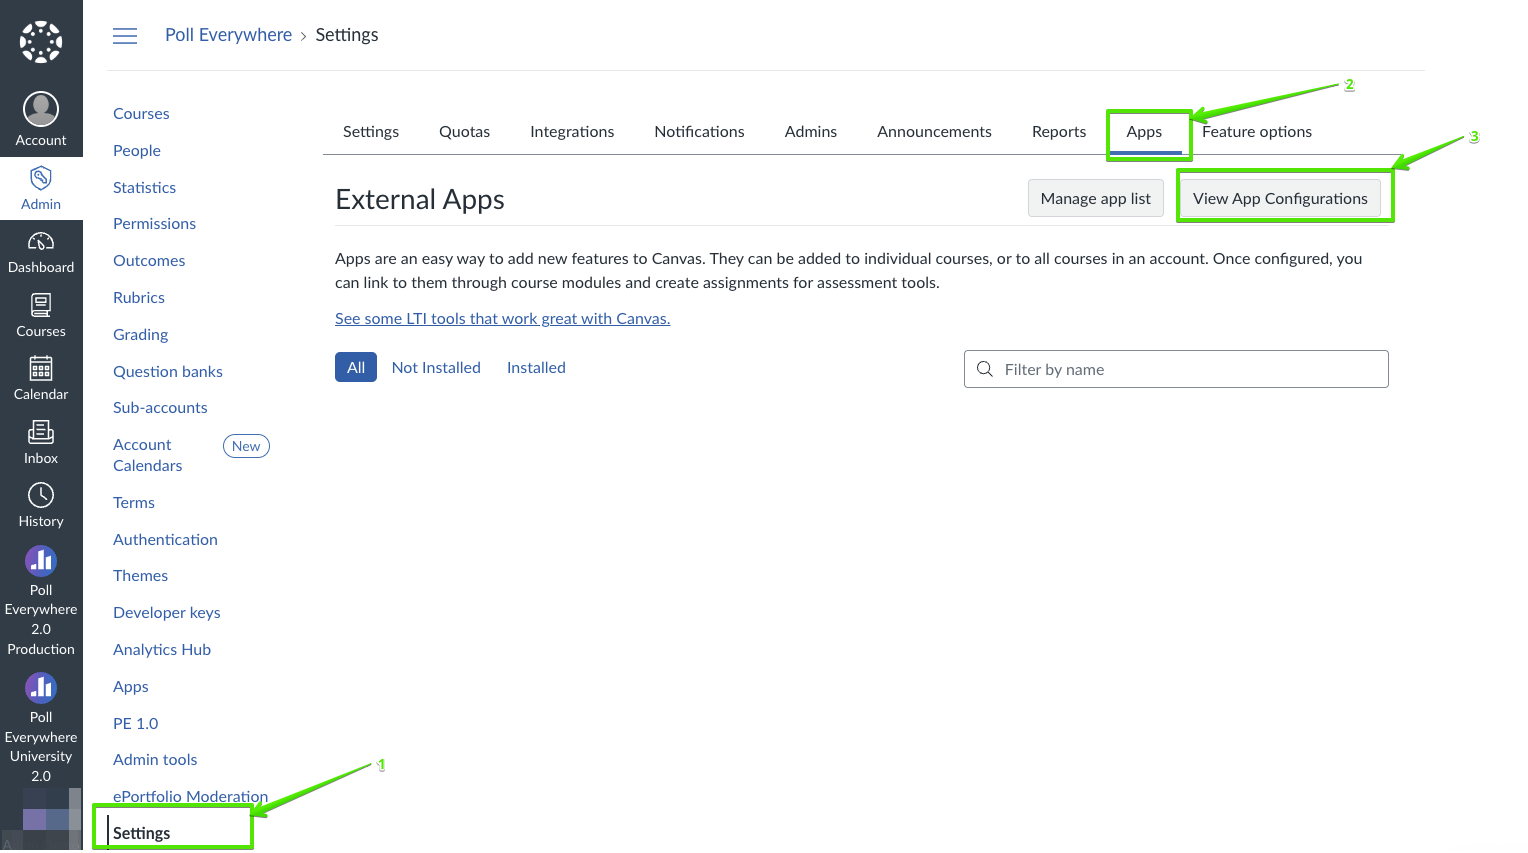
Task: Click View App Configurations button
Action: pyautogui.click(x=1280, y=198)
